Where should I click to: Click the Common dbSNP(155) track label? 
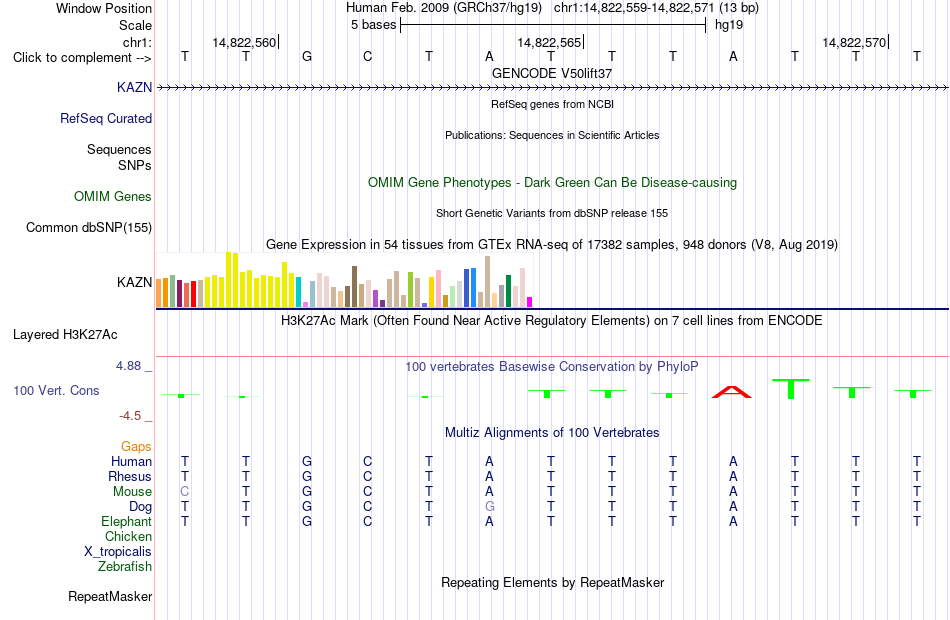(x=88, y=227)
